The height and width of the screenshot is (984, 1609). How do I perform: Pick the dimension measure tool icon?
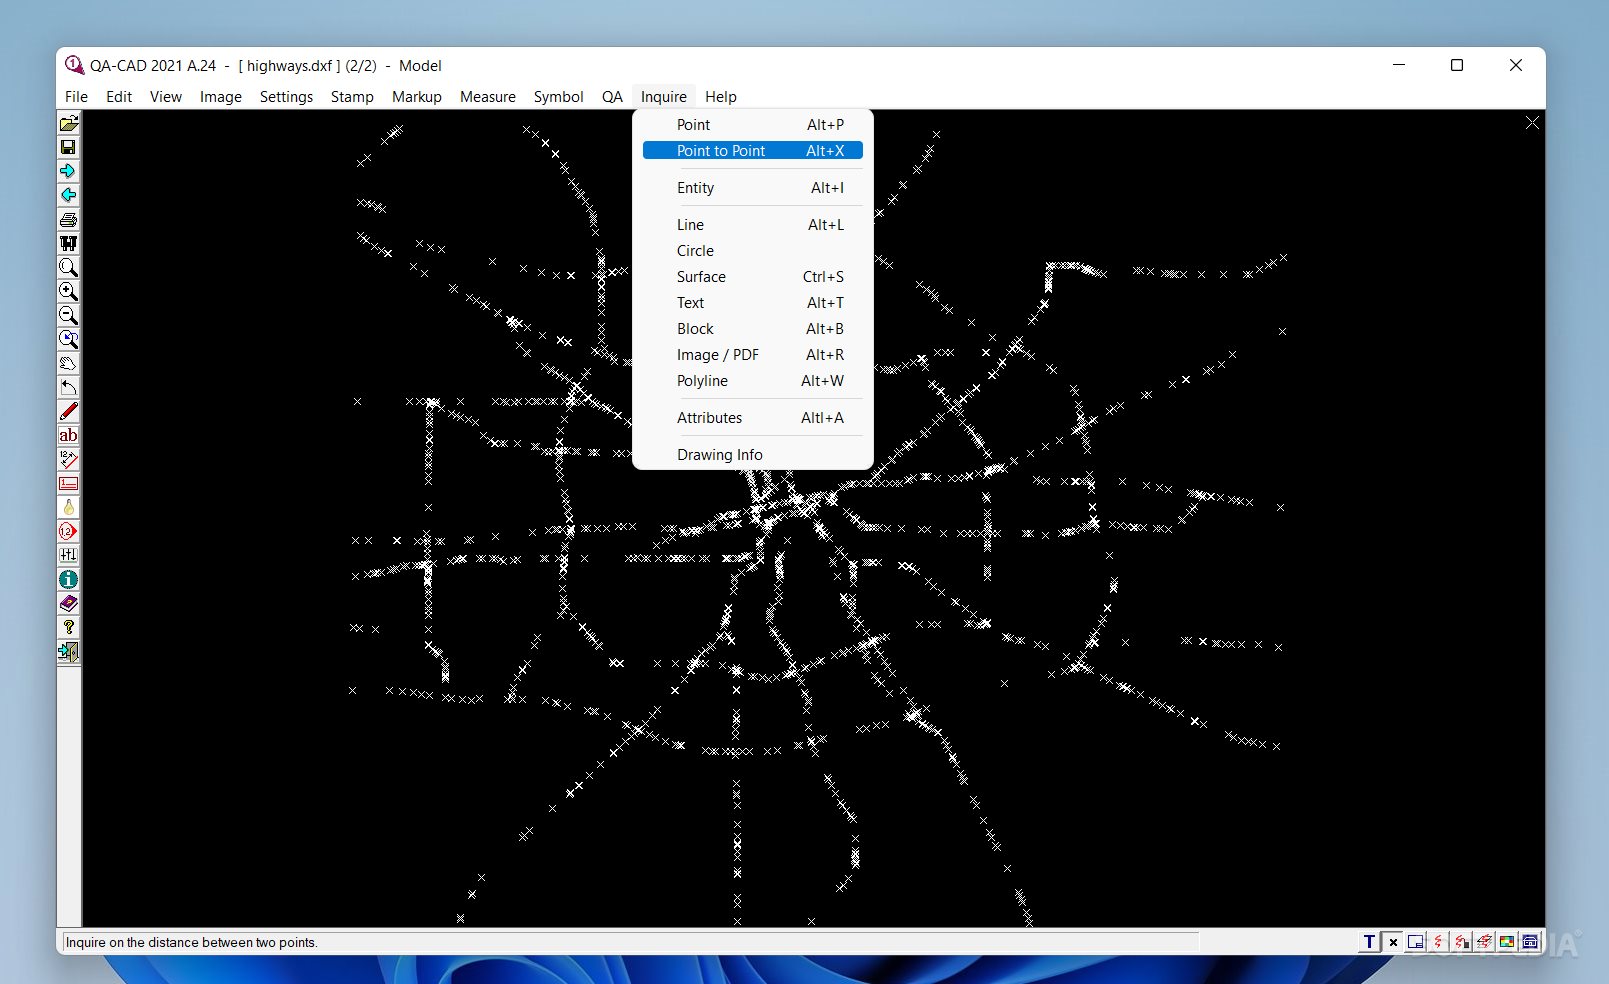click(68, 459)
